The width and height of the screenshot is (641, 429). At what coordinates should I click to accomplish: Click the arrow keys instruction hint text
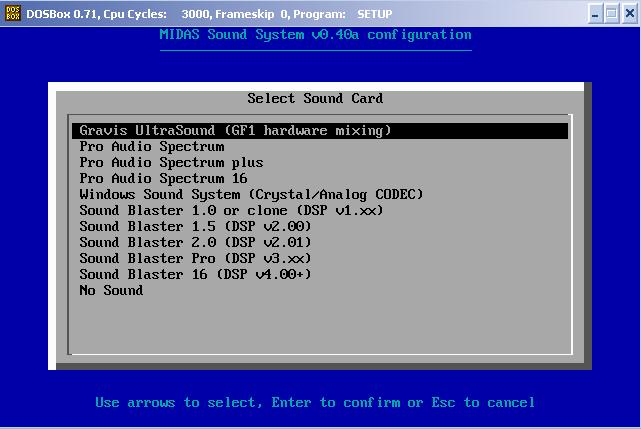point(315,403)
